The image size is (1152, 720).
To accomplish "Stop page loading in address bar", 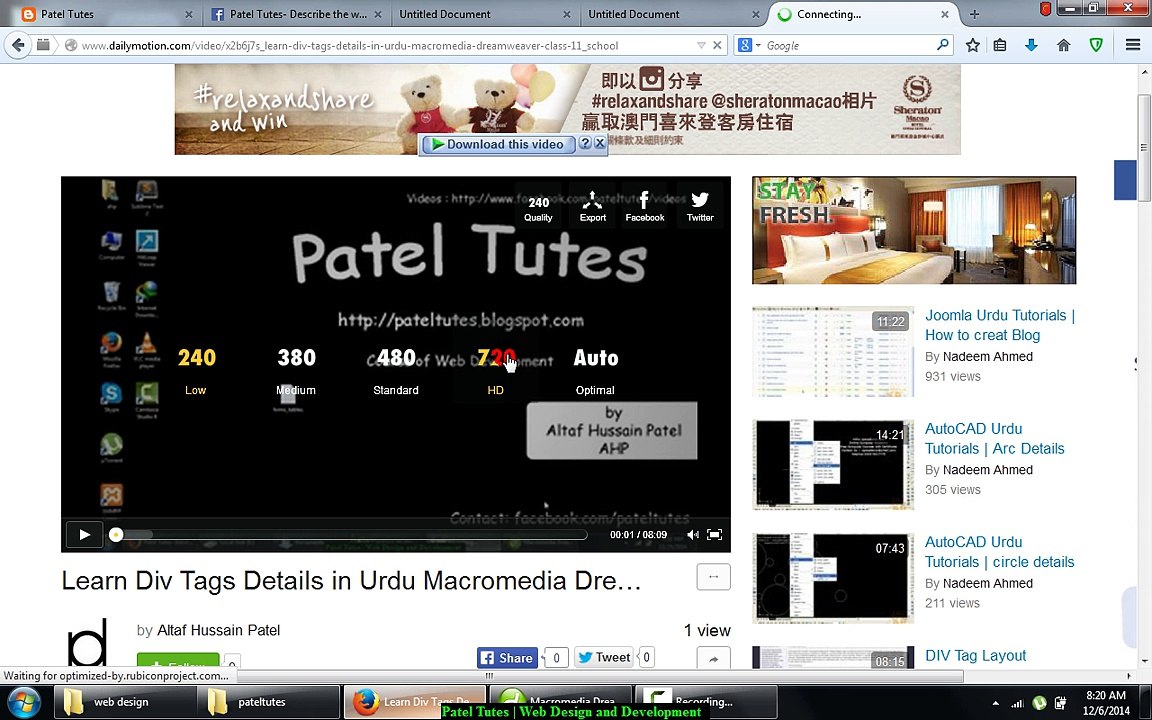I will click(718, 46).
